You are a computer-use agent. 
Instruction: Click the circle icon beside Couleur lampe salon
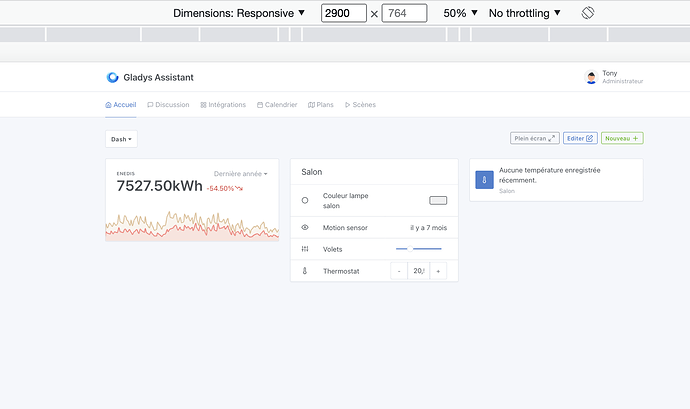pos(305,200)
